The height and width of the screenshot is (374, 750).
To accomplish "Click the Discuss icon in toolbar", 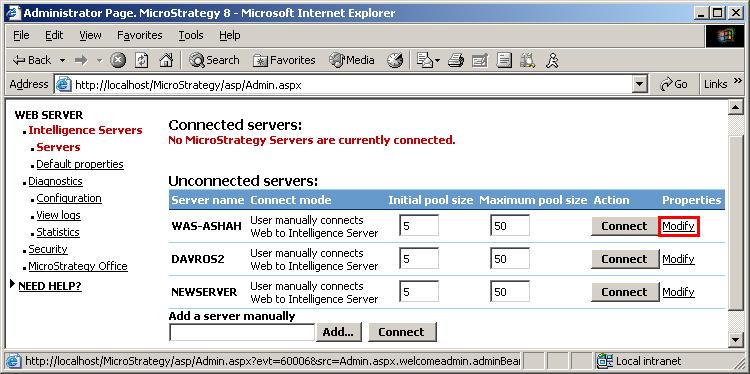I will pyautogui.click(x=504, y=60).
